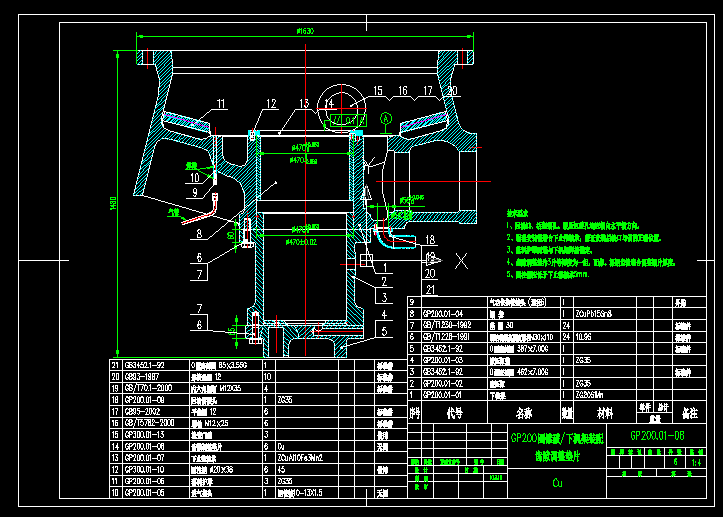
Task: Click code 'GP200.01-03' in parts list
Action: pyautogui.click(x=443, y=360)
